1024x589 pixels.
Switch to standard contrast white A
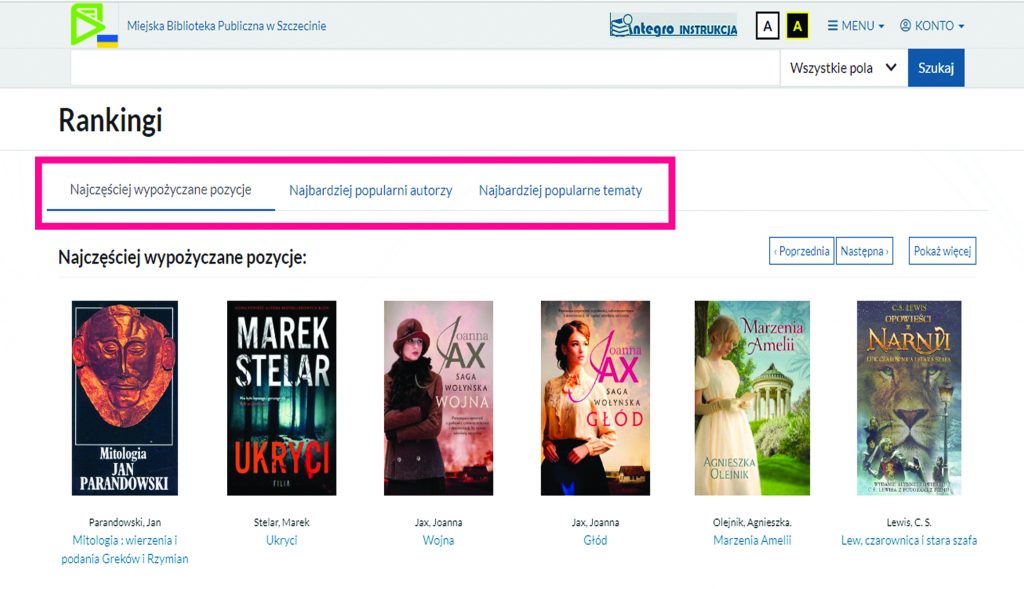point(766,26)
